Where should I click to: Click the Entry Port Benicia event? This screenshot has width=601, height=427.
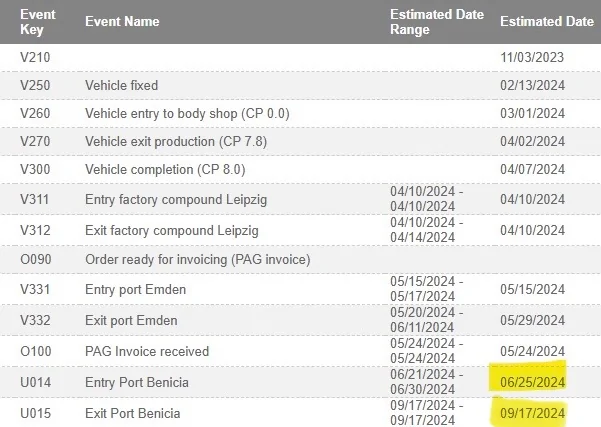click(139, 382)
